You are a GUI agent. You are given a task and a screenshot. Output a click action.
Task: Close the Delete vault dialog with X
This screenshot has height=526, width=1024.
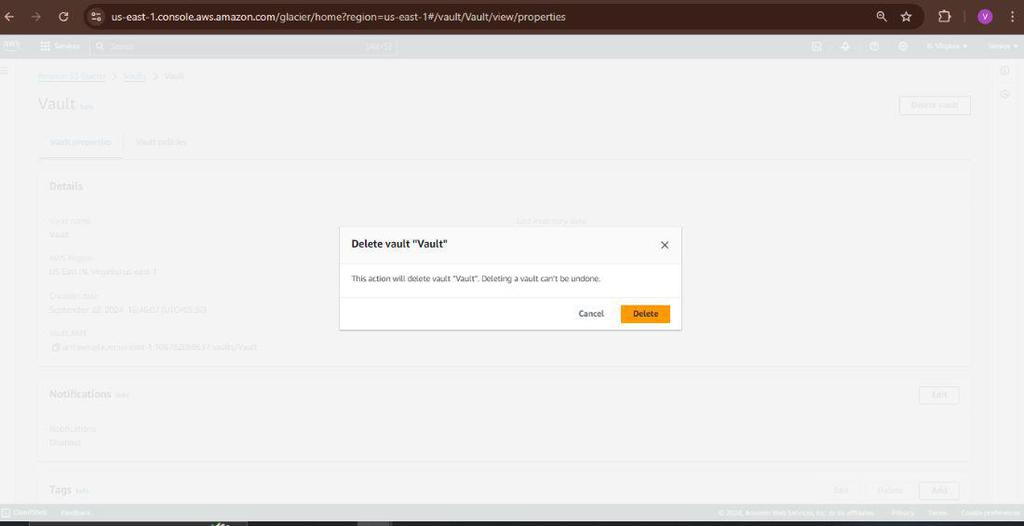click(x=664, y=245)
